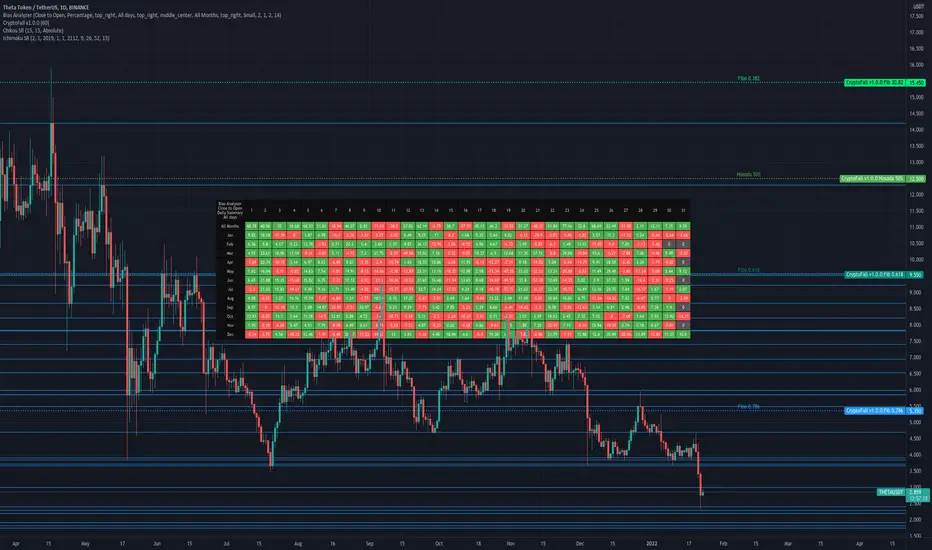Click 'Sep' on the time axis
Image resolution: width=932 pixels, height=550 pixels.
[369, 543]
